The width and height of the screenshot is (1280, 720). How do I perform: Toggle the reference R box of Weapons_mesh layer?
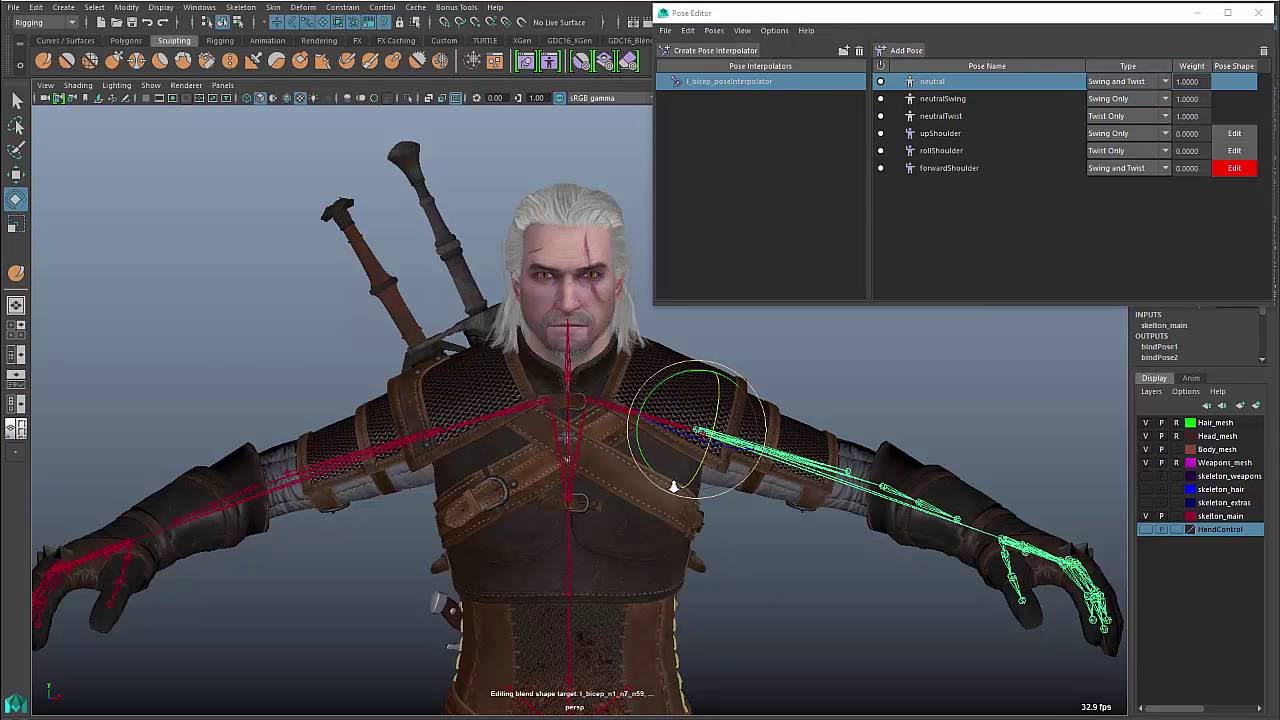(1176, 463)
